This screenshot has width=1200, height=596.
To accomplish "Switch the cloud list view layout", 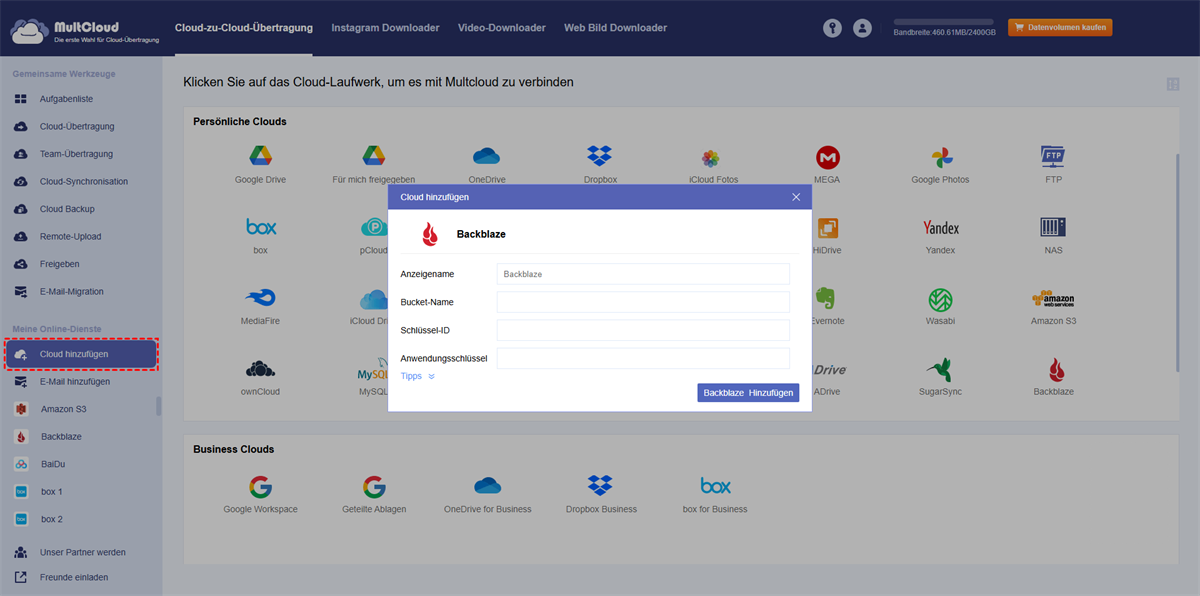I will (x=1172, y=84).
